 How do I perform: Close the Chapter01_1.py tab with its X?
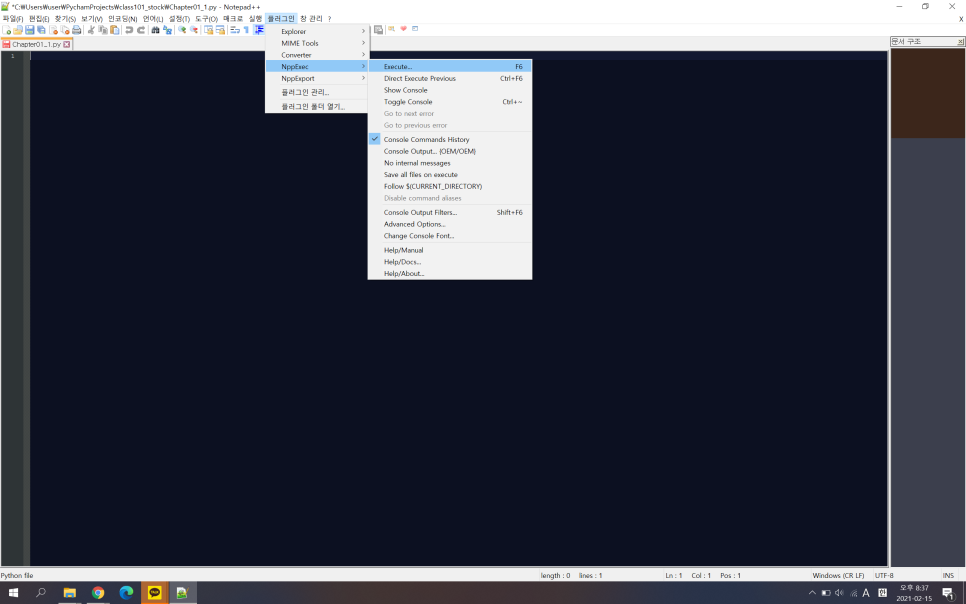67,44
